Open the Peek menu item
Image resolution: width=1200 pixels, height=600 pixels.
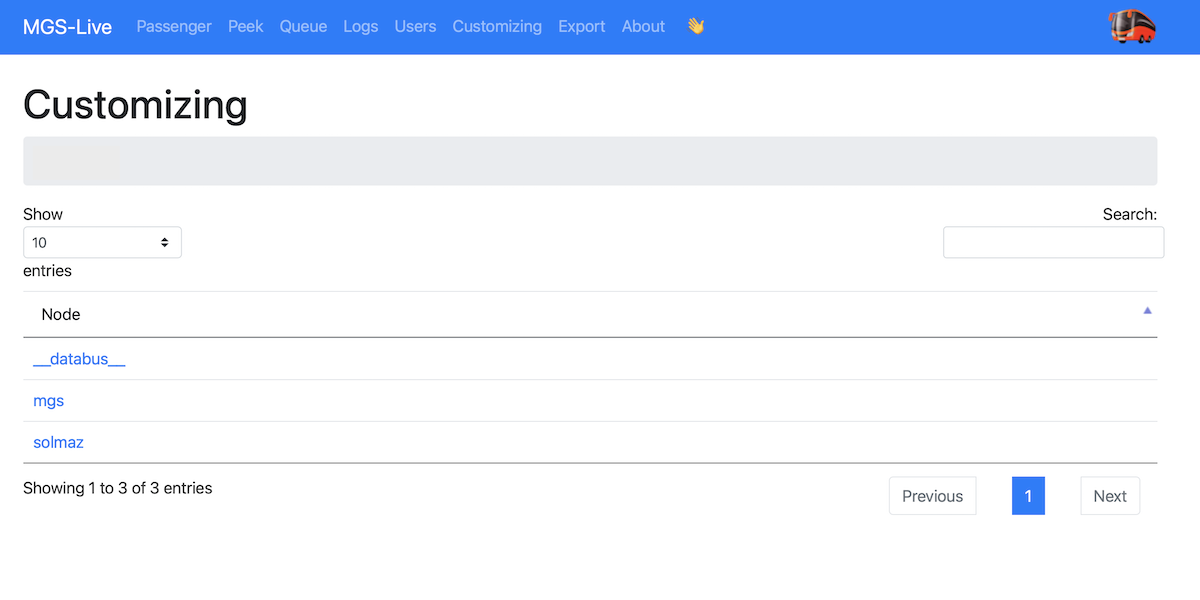pyautogui.click(x=246, y=27)
